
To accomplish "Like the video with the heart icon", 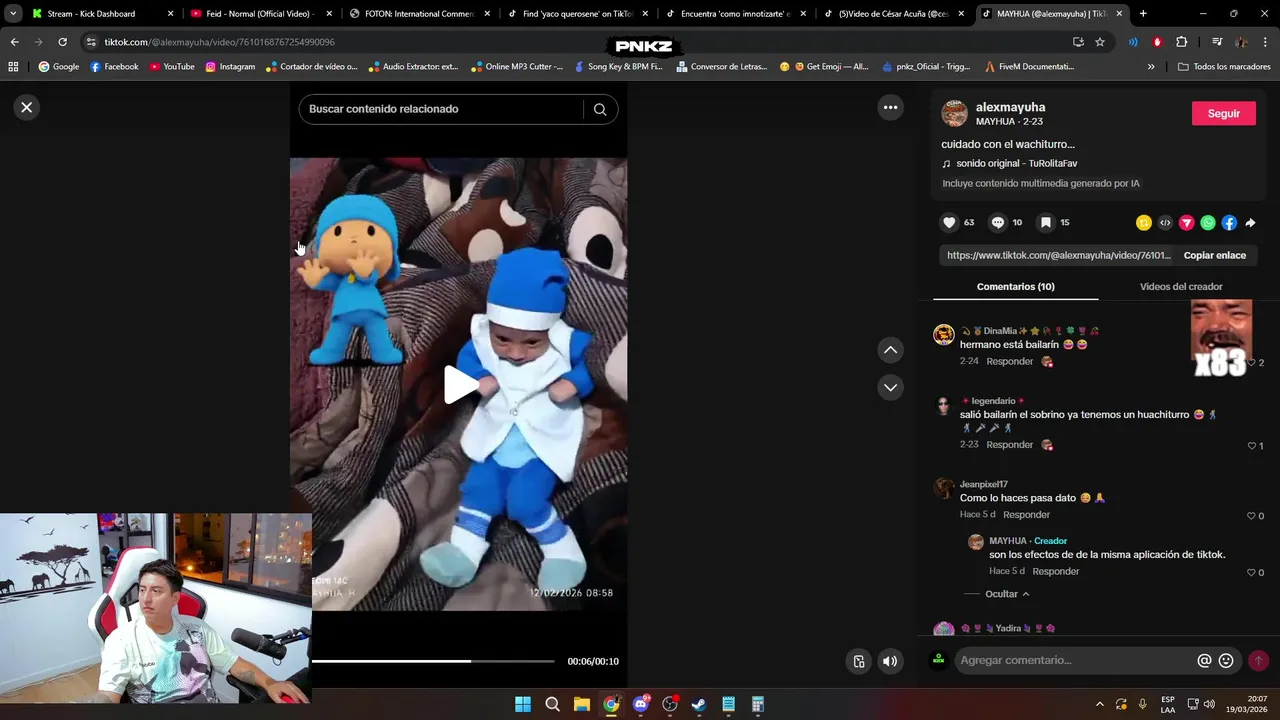I will [x=949, y=222].
